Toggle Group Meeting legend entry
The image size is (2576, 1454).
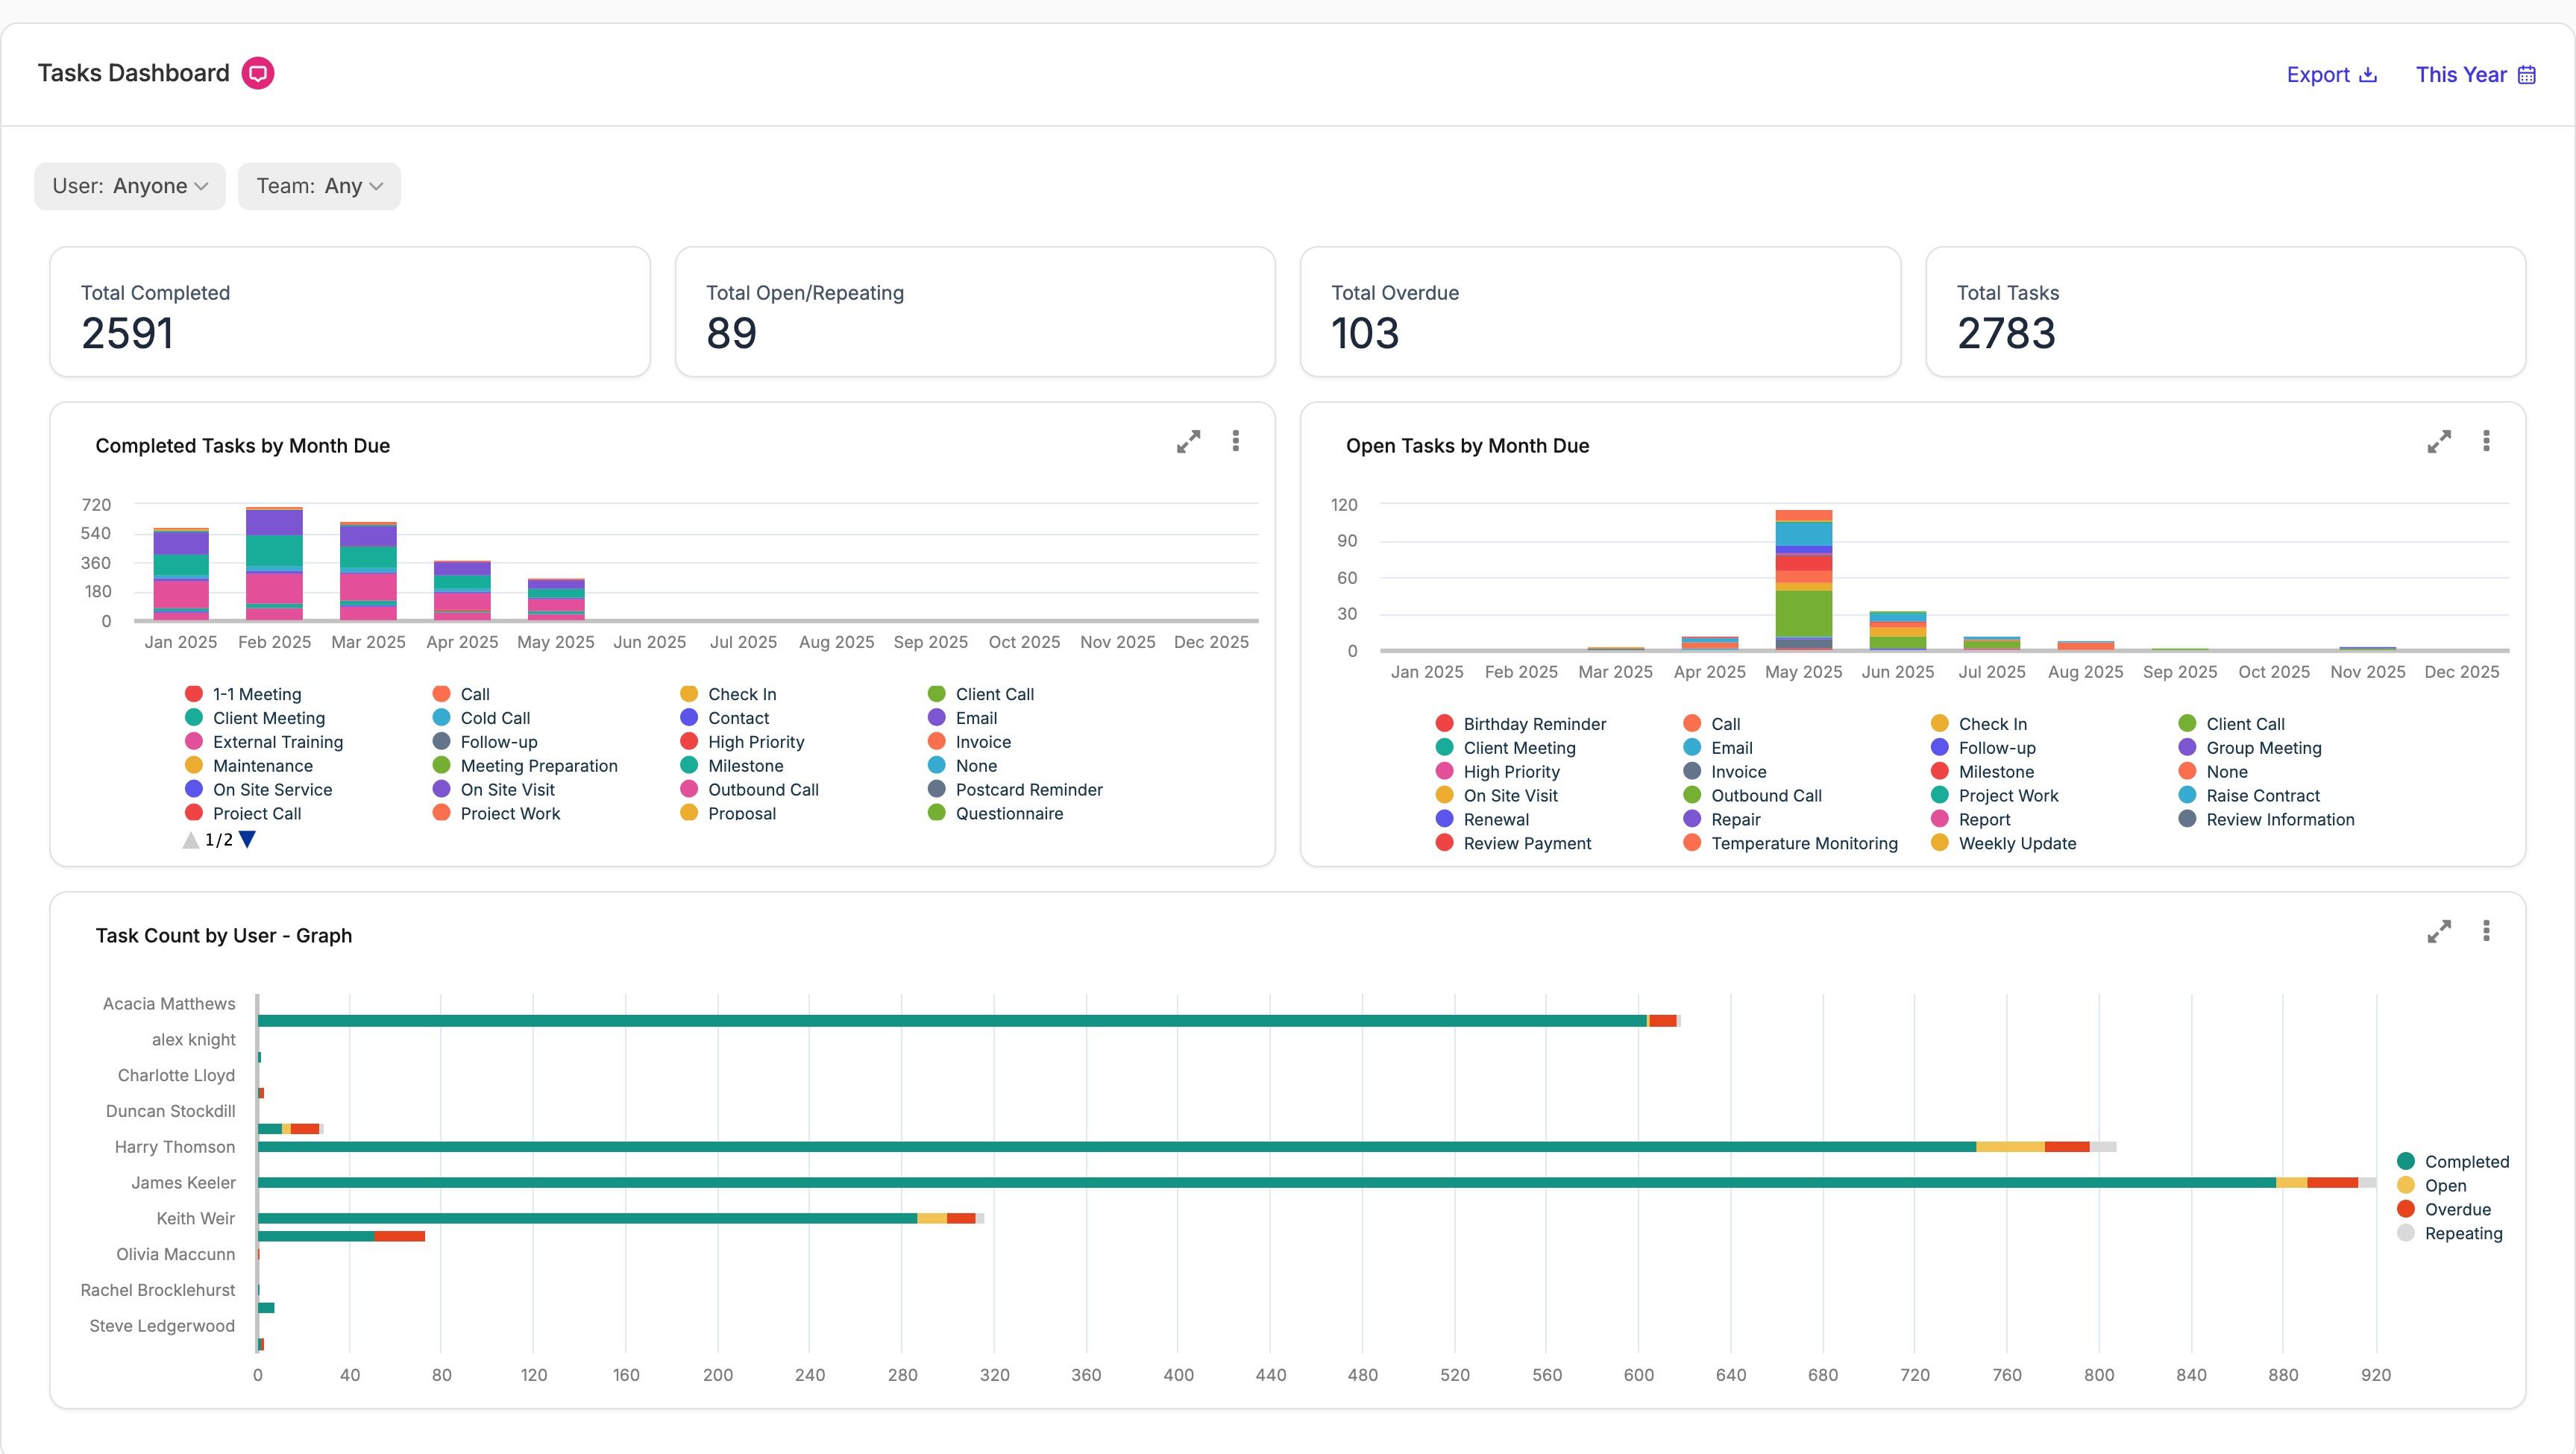tap(2250, 748)
